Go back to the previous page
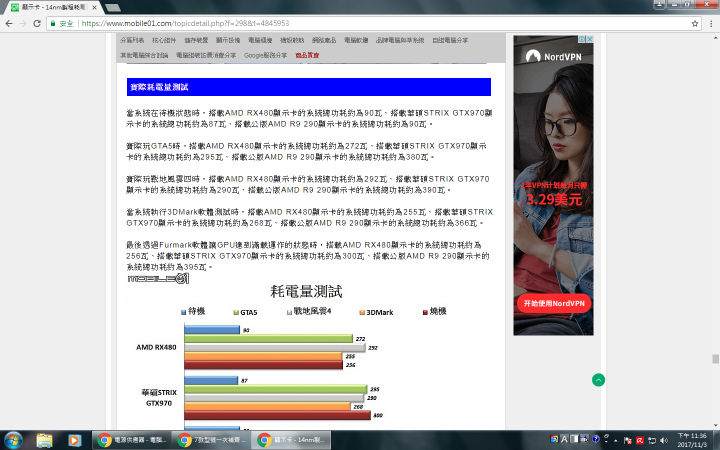Viewport: 720px width, 450px height. [x=9, y=23]
